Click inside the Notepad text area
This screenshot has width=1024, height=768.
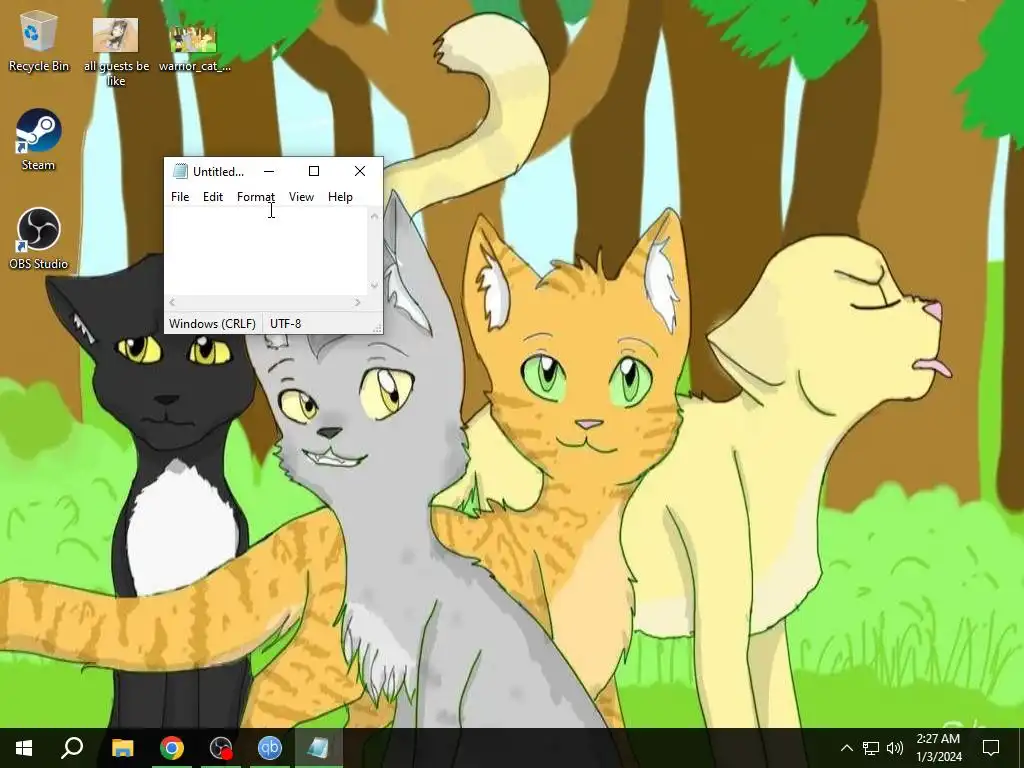point(266,251)
